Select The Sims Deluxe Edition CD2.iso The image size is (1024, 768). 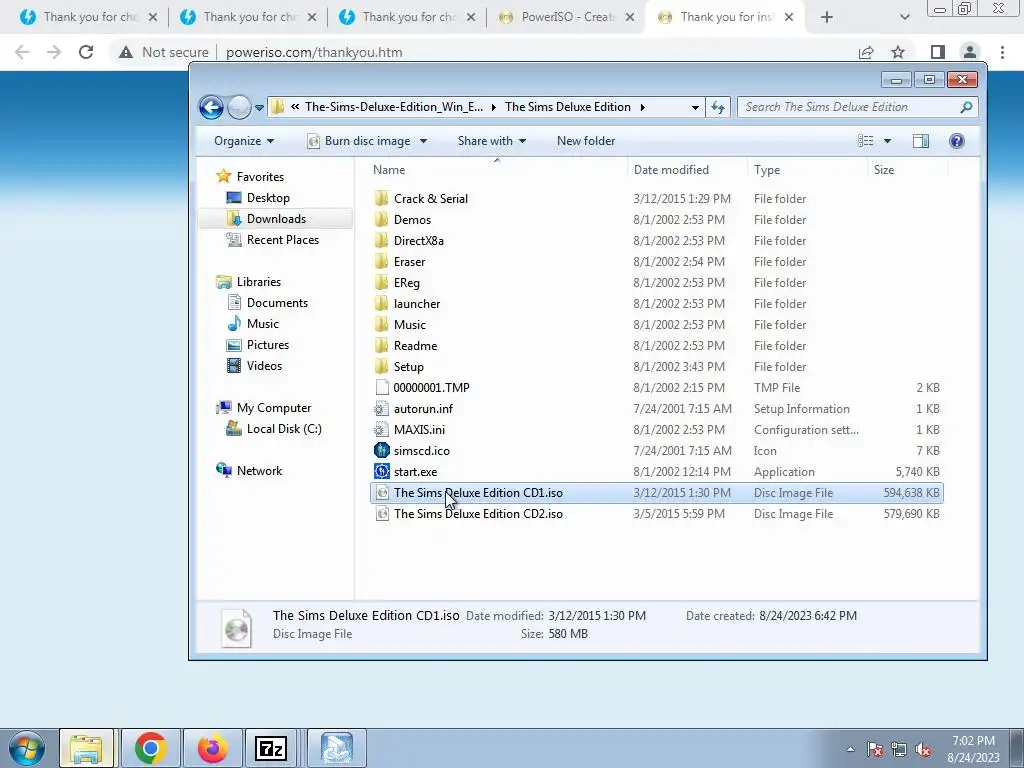pos(657,514)
